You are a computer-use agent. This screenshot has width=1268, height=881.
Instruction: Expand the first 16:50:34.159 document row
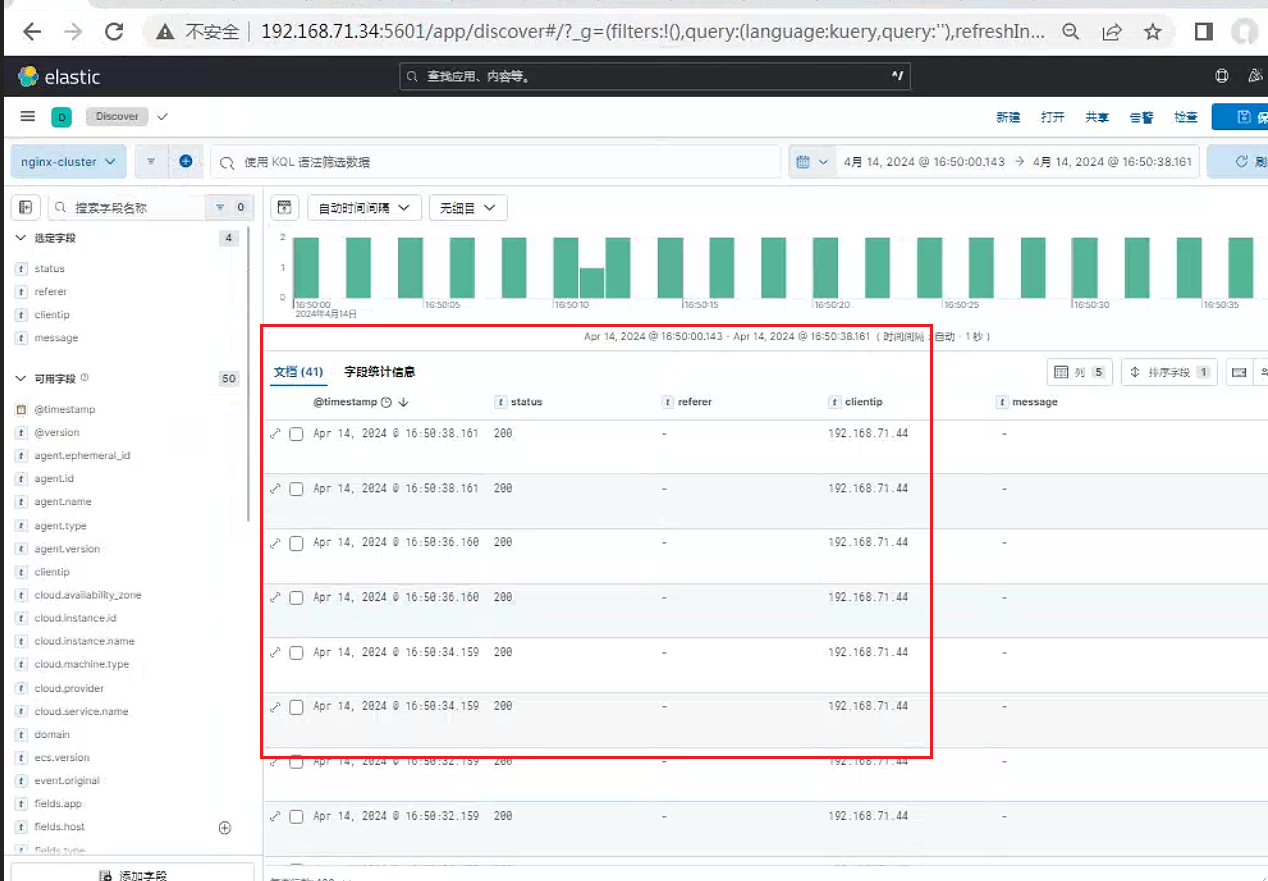point(275,653)
